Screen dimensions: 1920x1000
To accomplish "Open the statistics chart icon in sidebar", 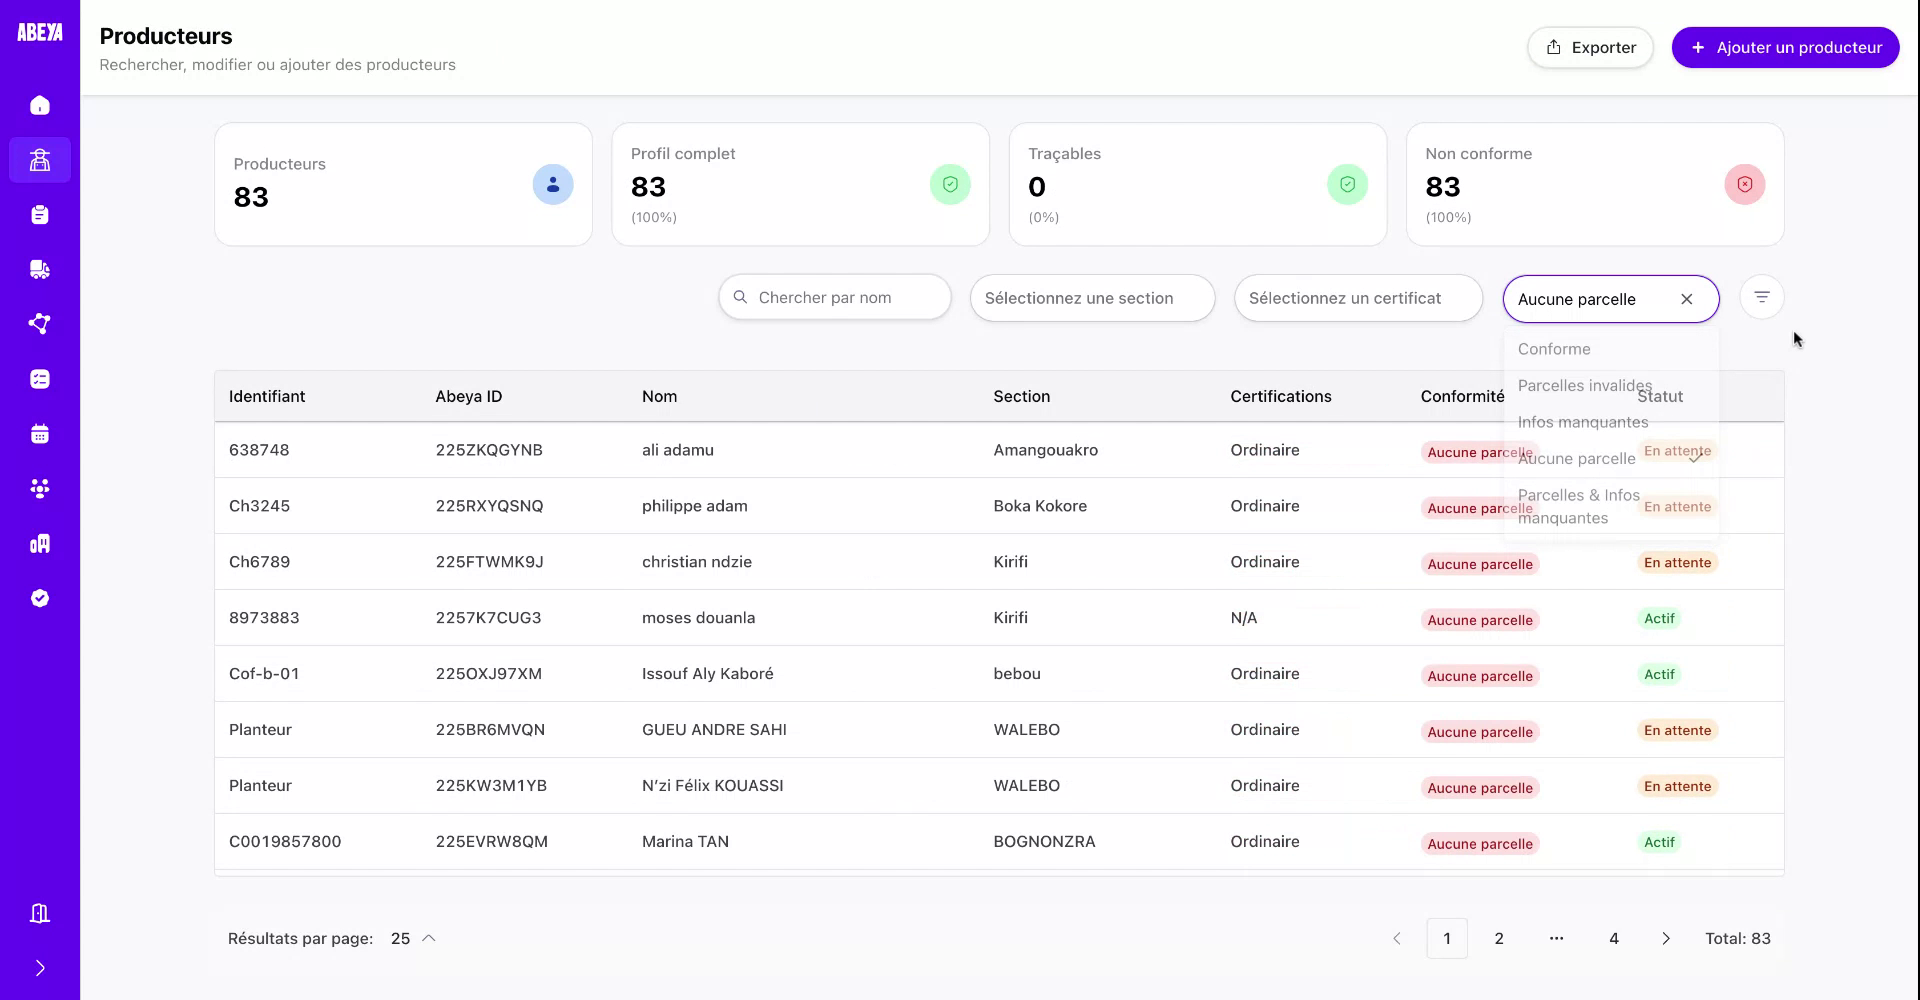I will coord(40,544).
